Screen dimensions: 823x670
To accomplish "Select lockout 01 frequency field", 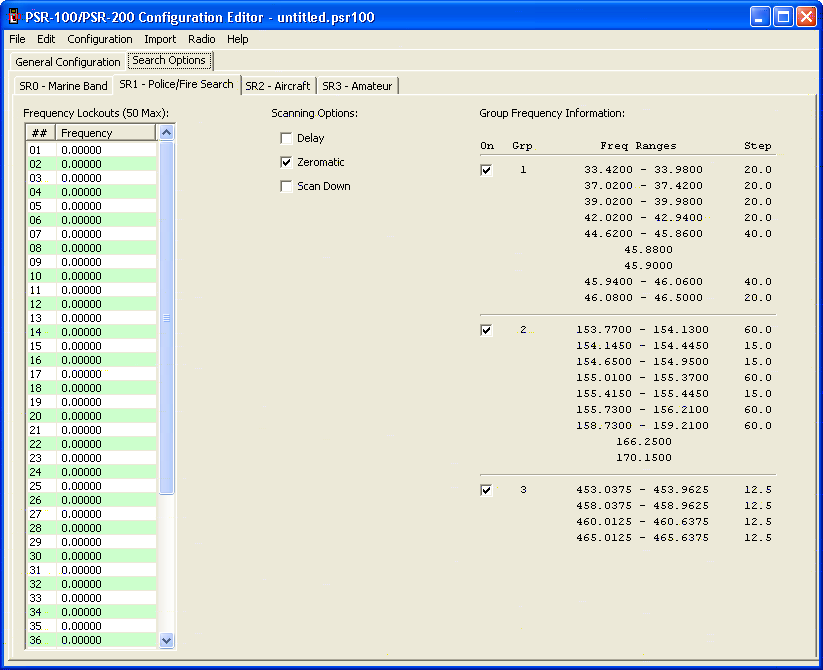I will tap(106, 150).
